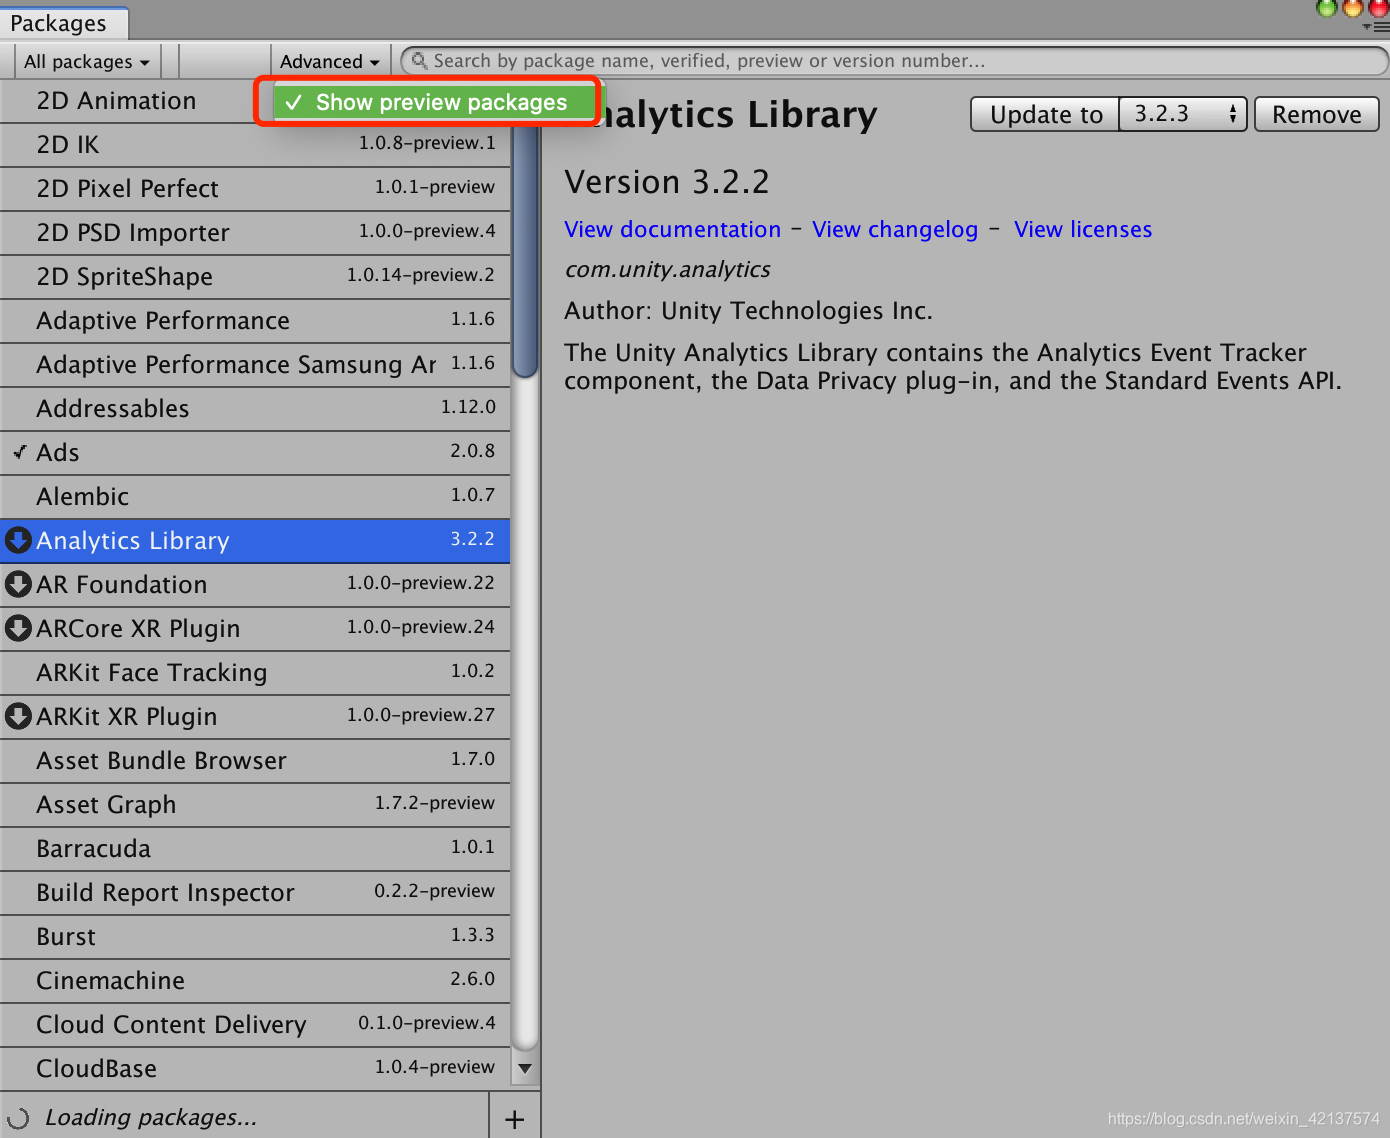Open the View documentation link
Image resolution: width=1390 pixels, height=1138 pixels.
[672, 229]
